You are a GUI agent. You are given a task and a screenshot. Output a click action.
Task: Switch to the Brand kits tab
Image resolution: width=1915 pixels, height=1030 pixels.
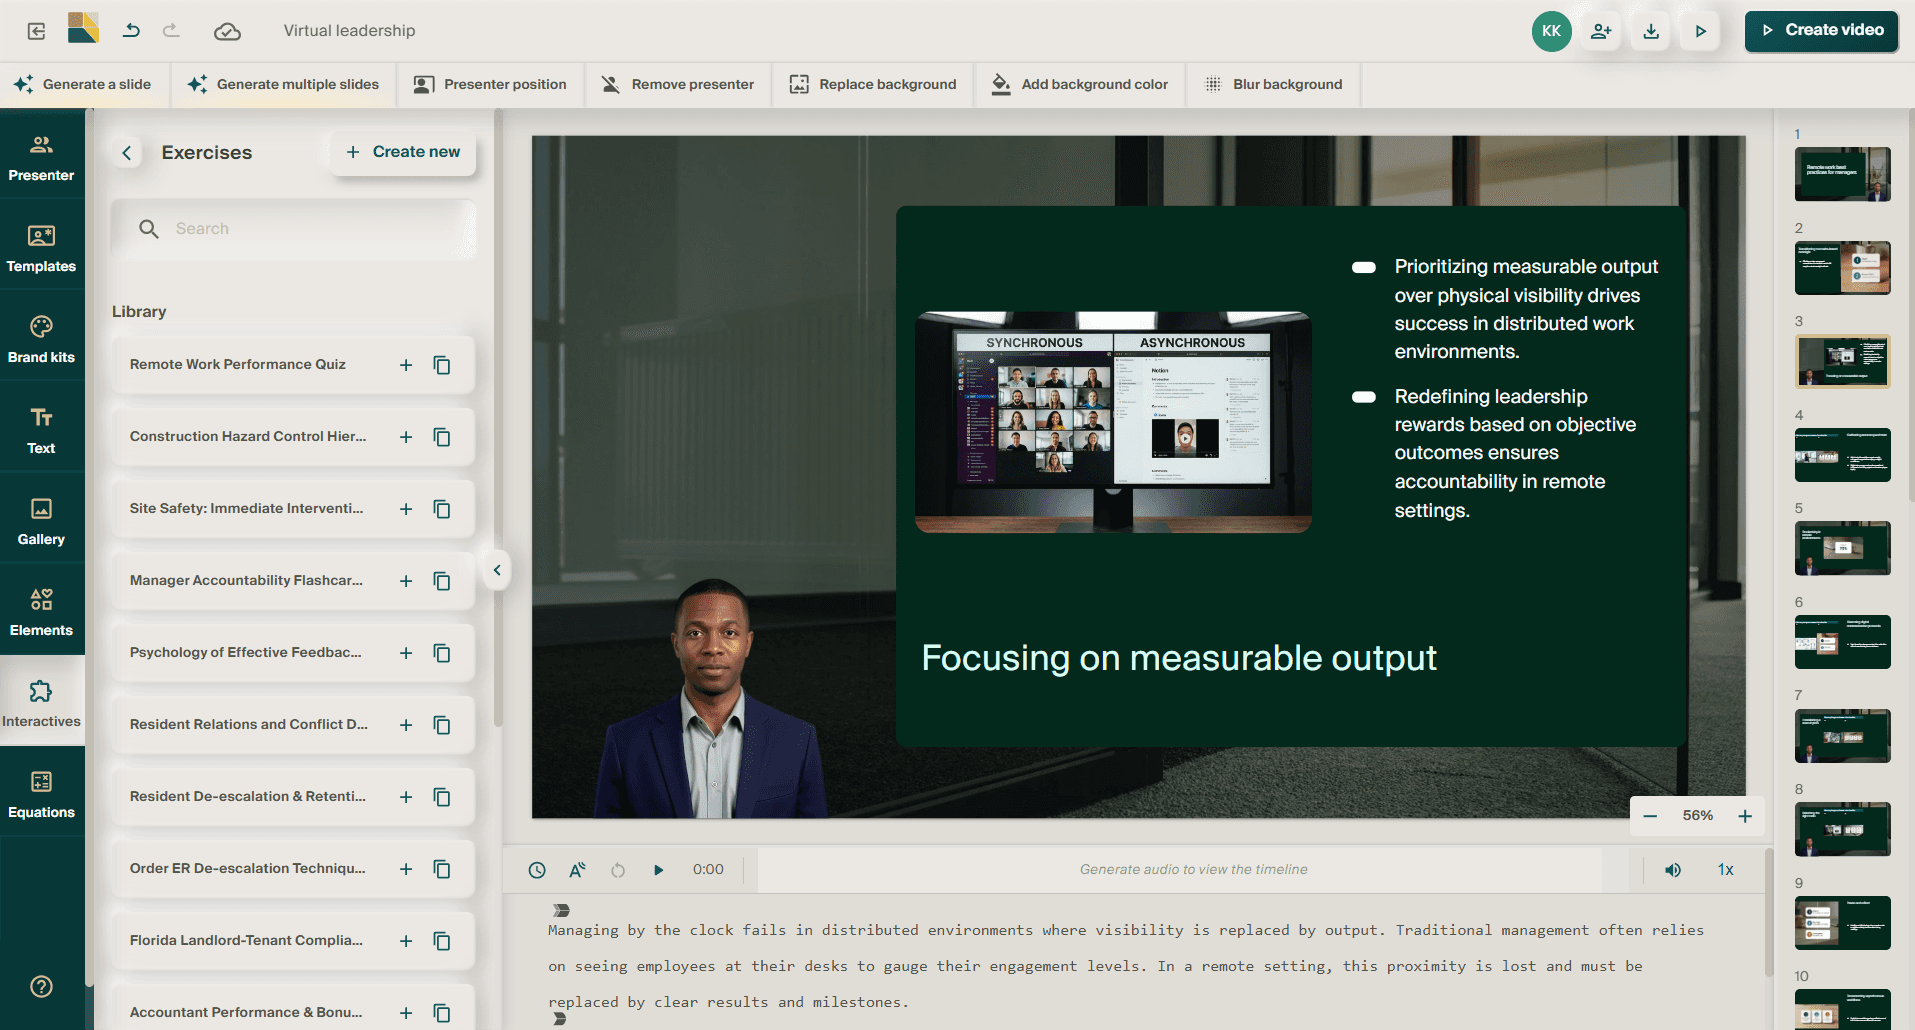click(41, 338)
